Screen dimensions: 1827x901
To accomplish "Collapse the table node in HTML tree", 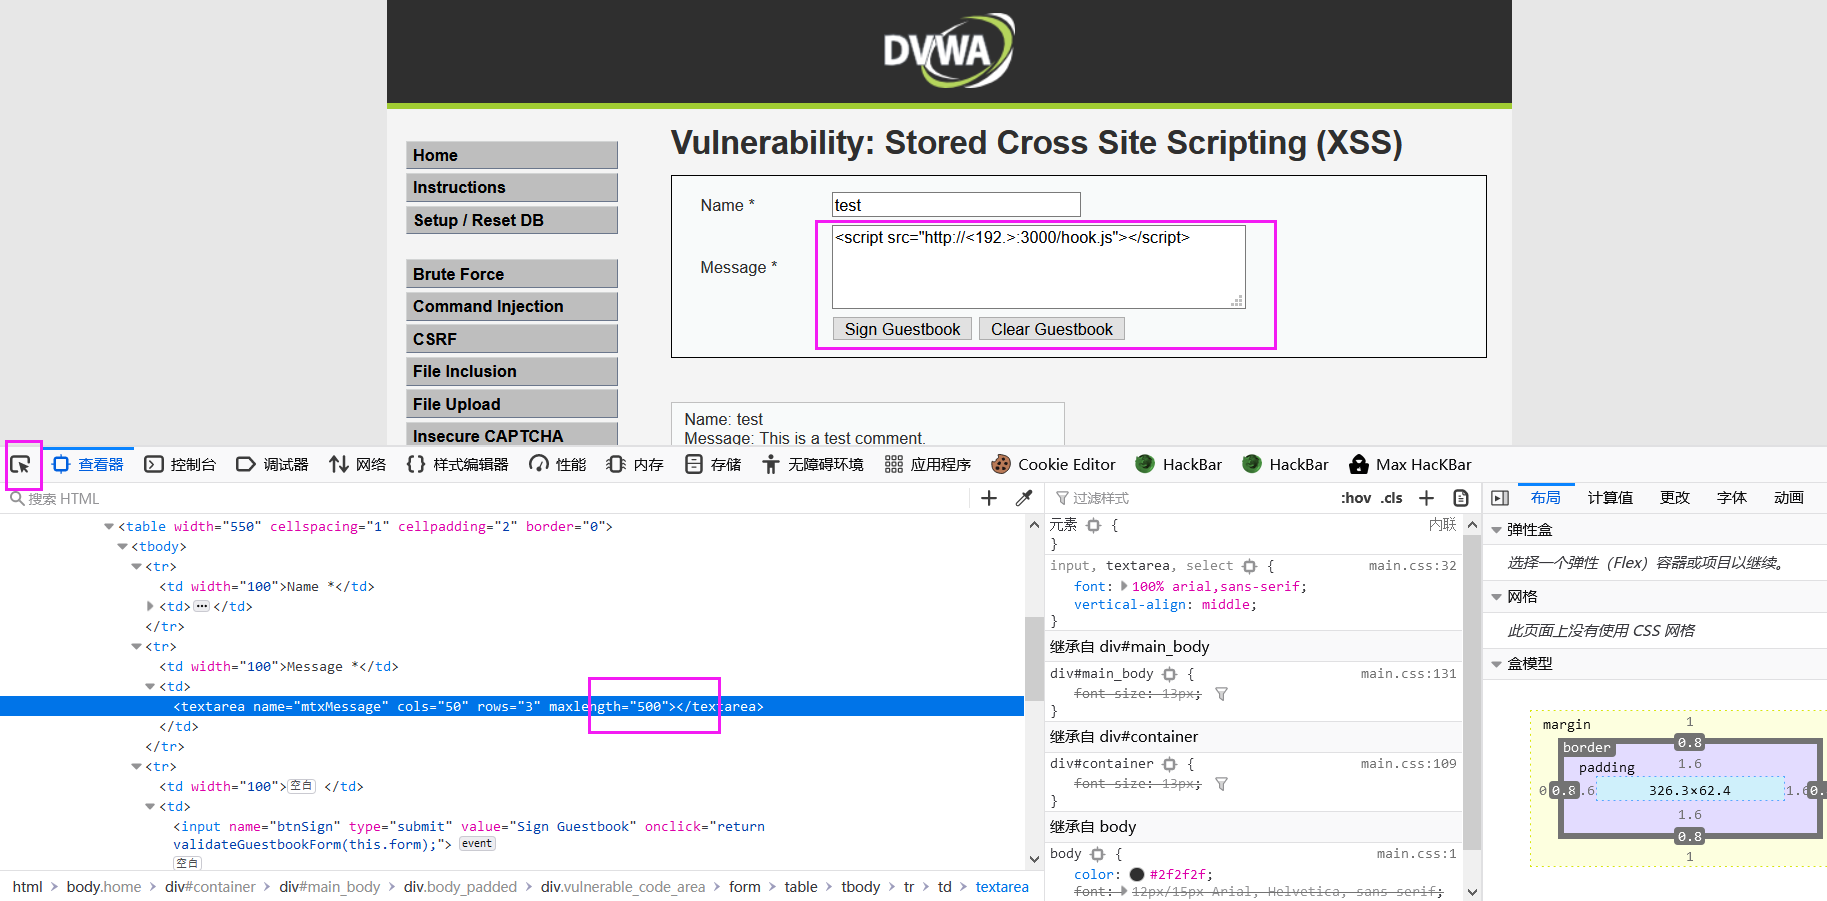I will (109, 526).
